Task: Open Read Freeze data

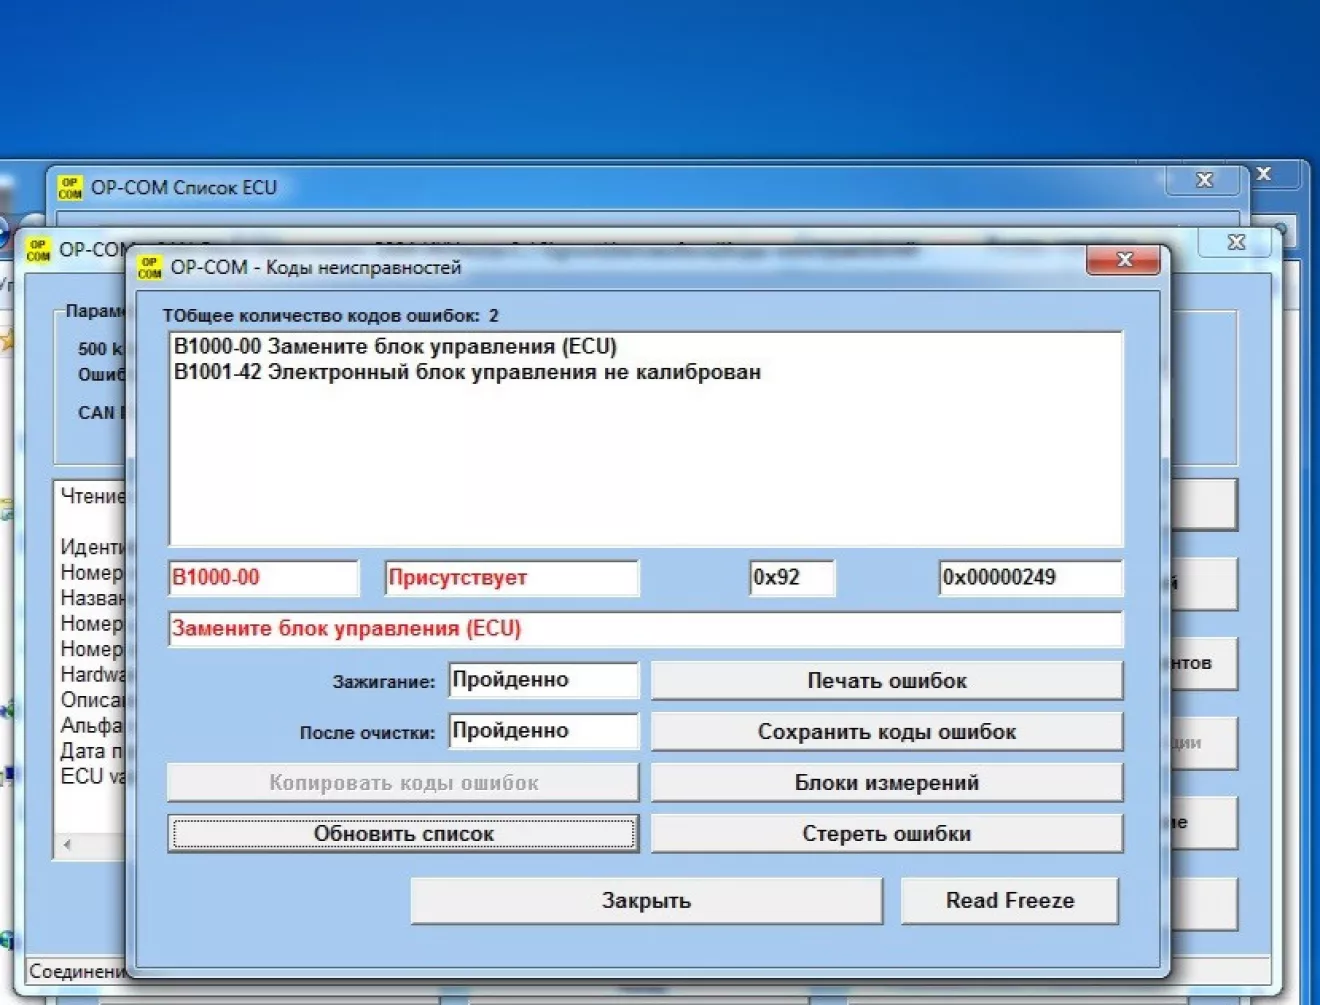Action: click(x=1009, y=901)
